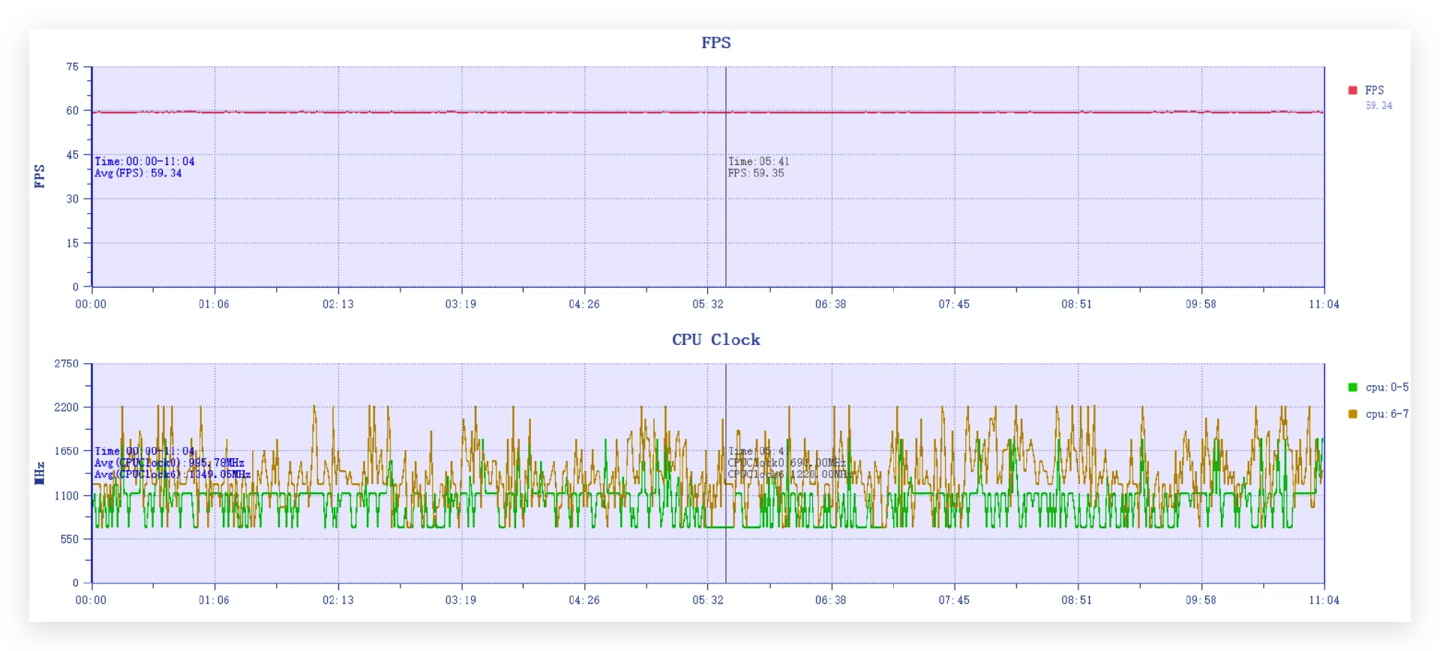Toggle the cpu:0-5 series legend label

[x=1387, y=387]
